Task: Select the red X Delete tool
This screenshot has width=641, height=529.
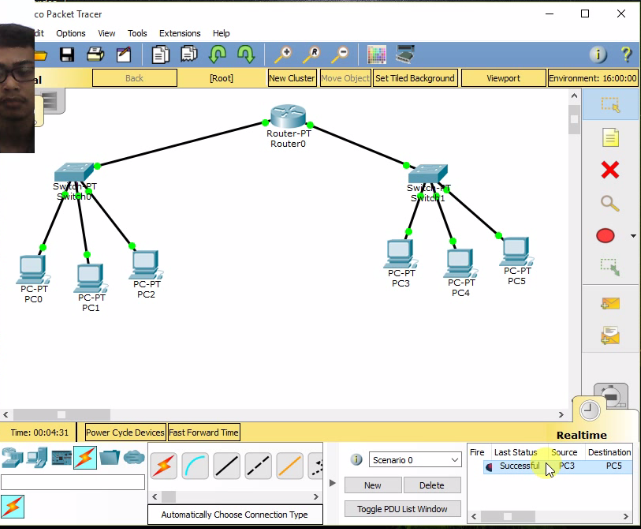Action: pos(610,170)
